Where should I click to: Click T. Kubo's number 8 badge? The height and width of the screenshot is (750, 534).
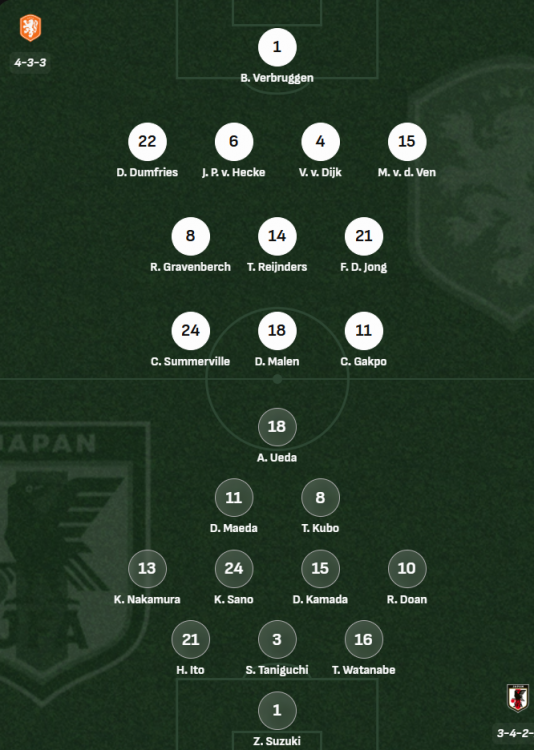click(321, 497)
